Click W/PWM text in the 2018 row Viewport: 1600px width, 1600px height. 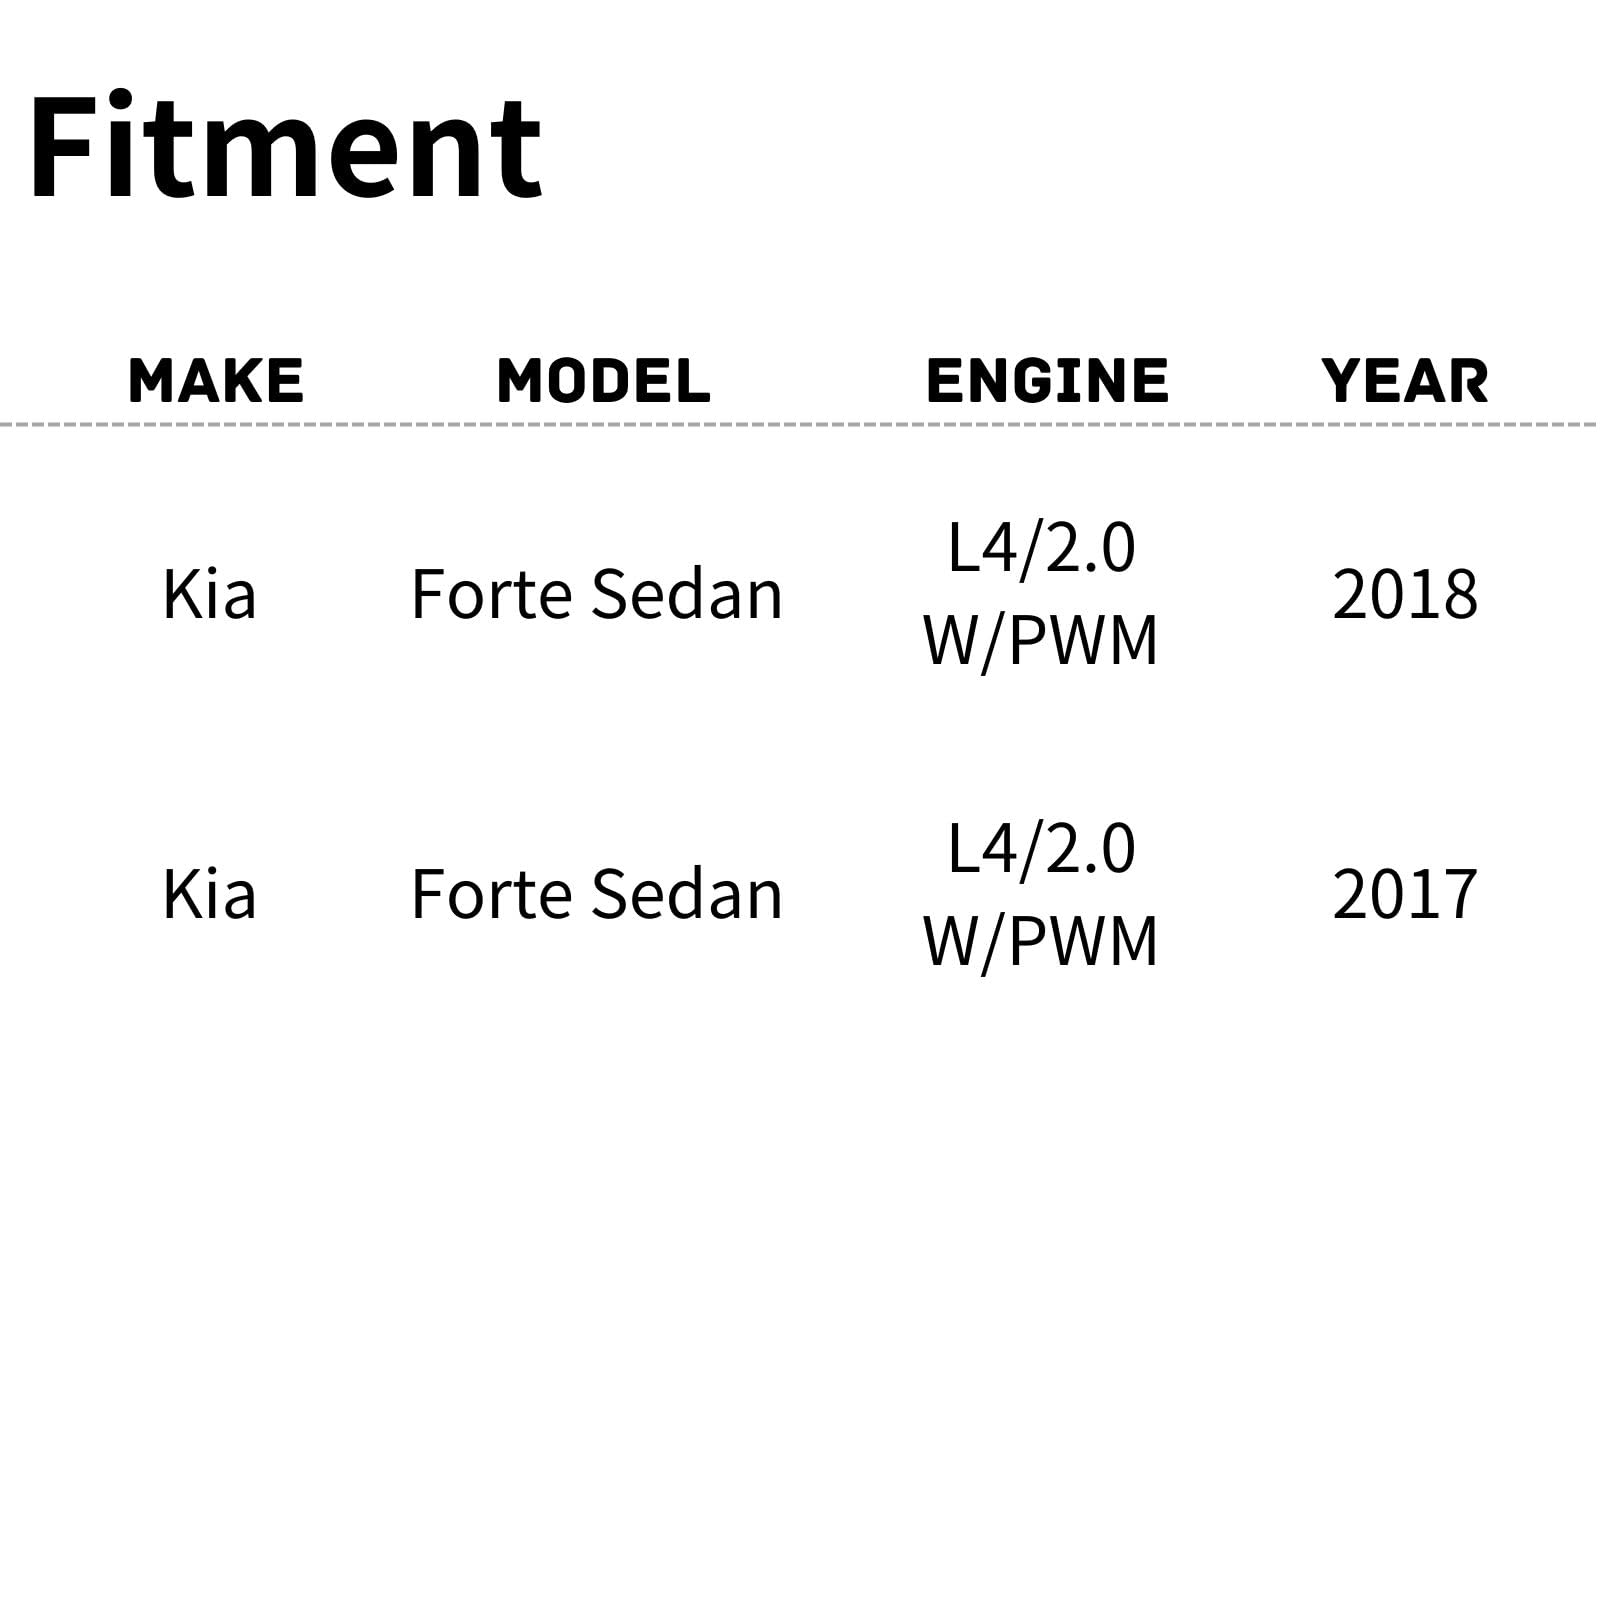tap(1041, 640)
